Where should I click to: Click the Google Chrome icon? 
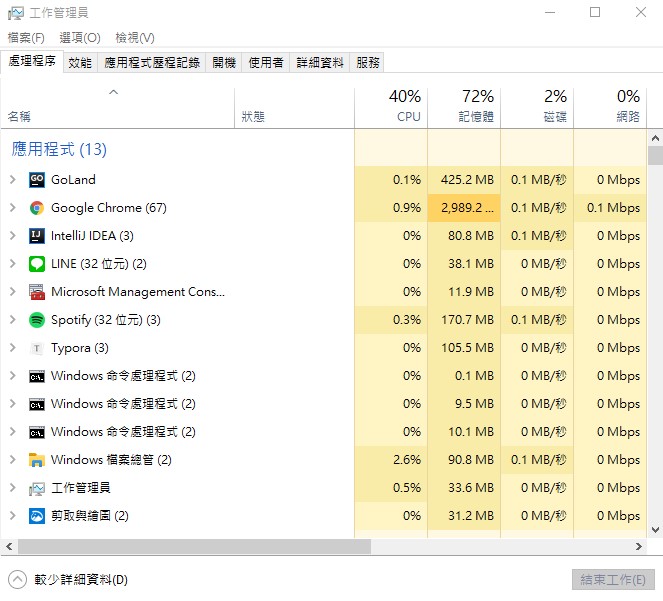pos(37,208)
